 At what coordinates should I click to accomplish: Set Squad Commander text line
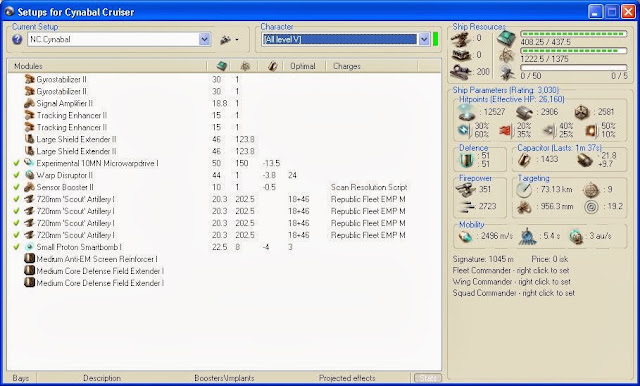pos(513,293)
